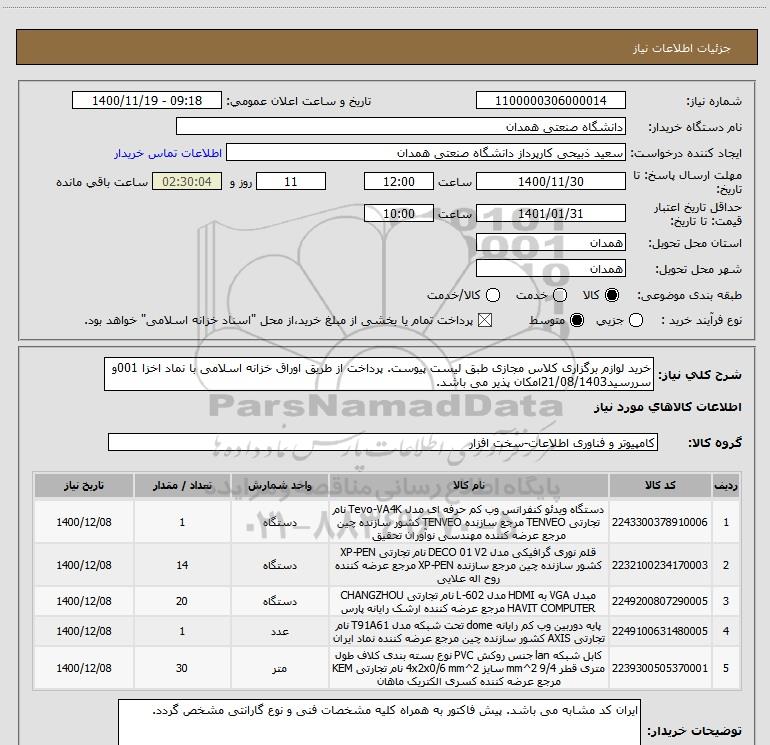Click the validity time field 10:00
The image size is (770, 745).
(399, 214)
